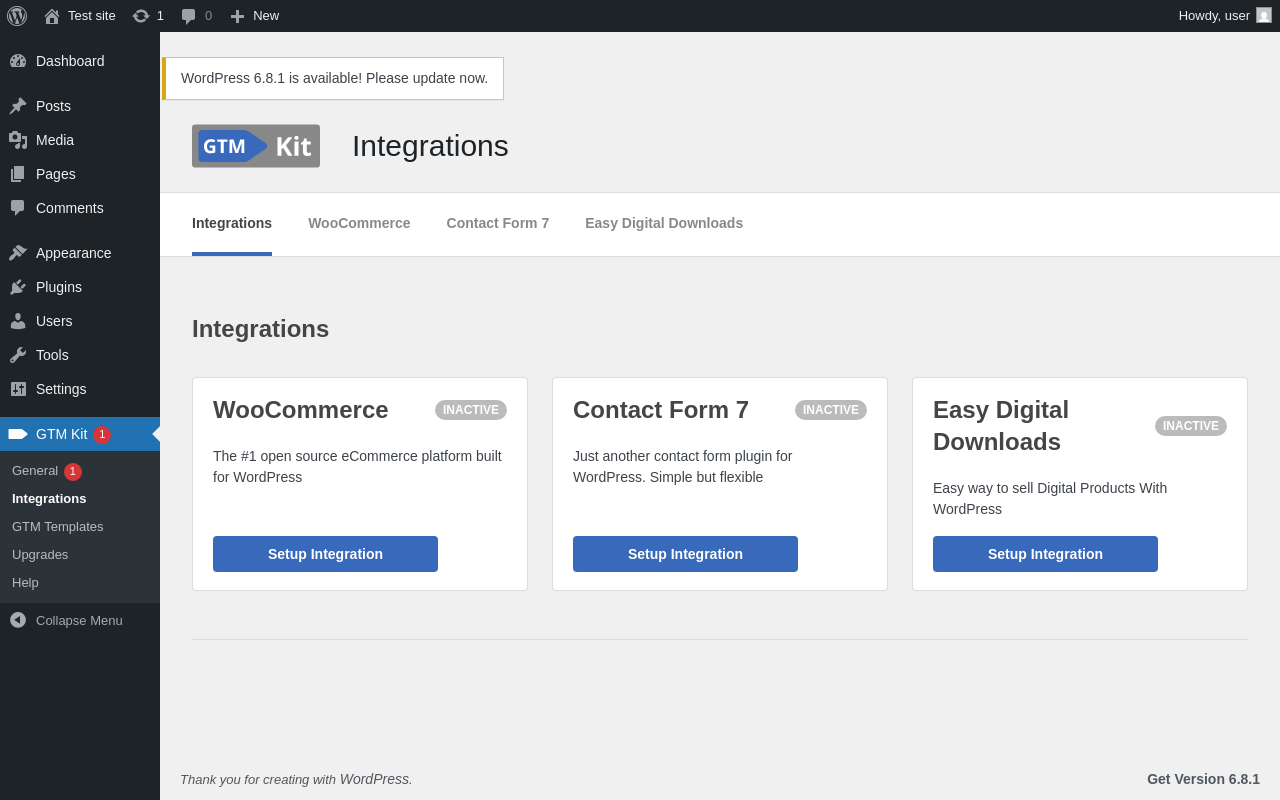Click the Get Version 6.8.1 link
The height and width of the screenshot is (800, 1280).
(1203, 779)
